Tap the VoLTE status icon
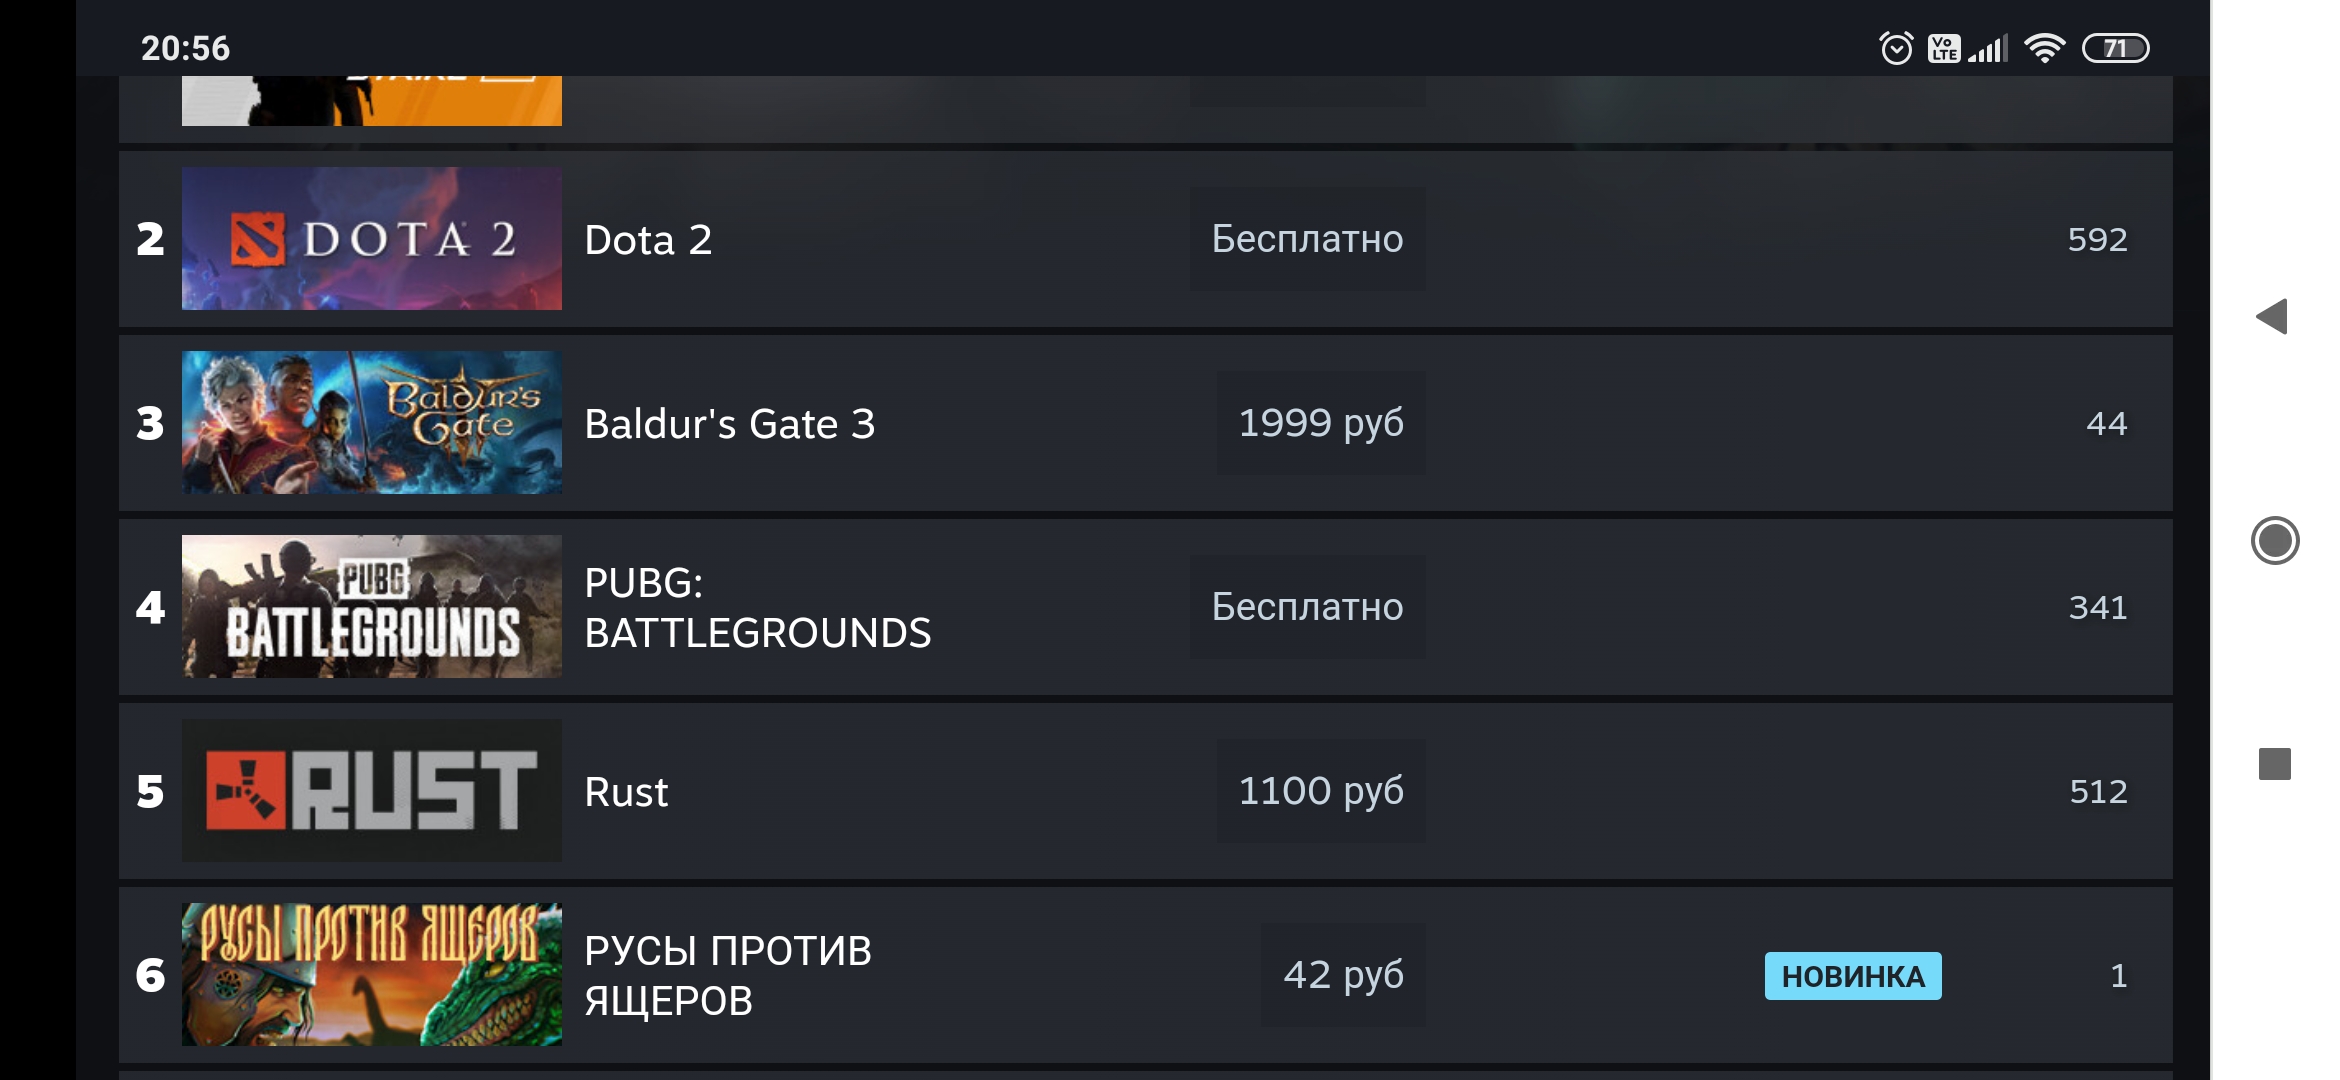The image size is (2340, 1080). click(1944, 48)
